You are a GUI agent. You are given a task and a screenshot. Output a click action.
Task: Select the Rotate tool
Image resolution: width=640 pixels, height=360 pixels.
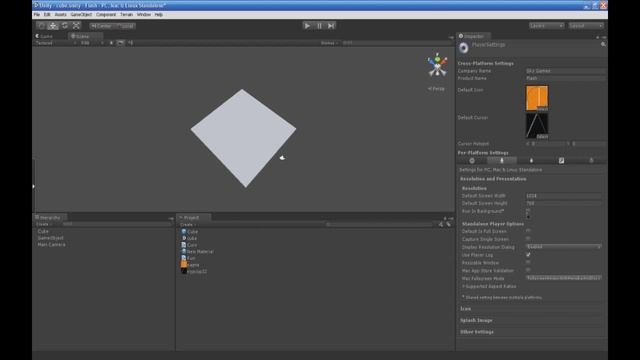(x=64, y=26)
